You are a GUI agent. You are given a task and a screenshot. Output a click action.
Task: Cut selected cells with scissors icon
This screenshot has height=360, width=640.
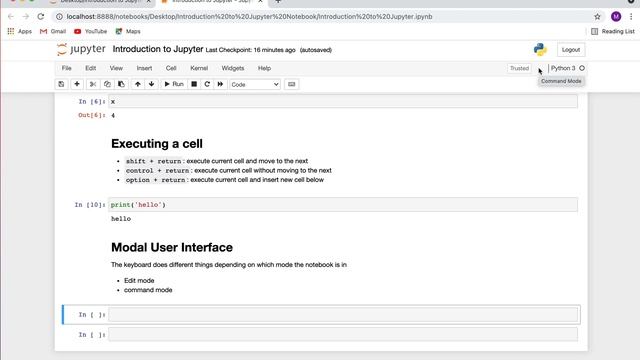93,84
